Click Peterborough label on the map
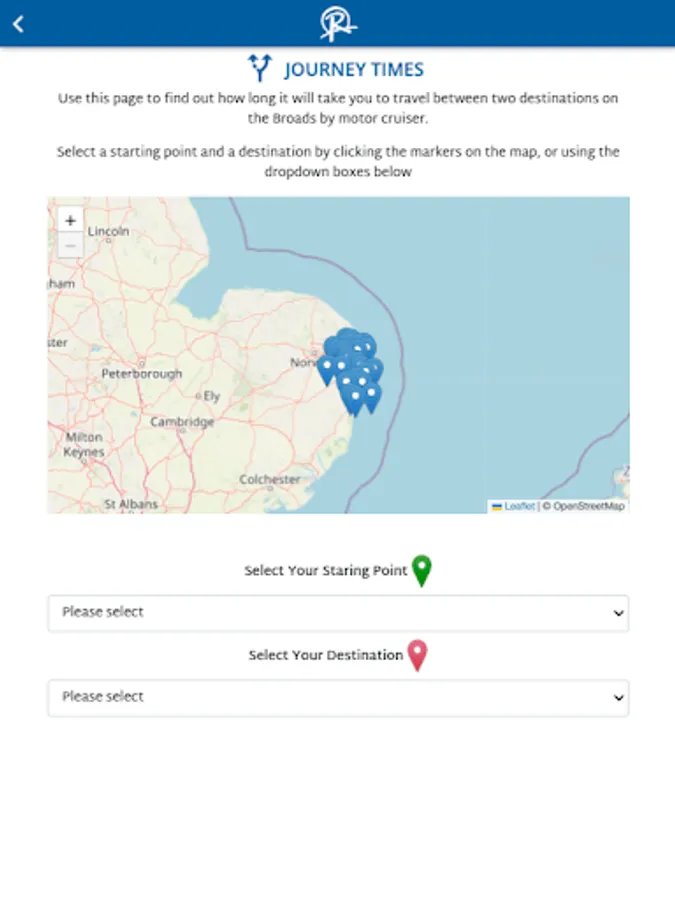675x900 pixels. tap(141, 374)
